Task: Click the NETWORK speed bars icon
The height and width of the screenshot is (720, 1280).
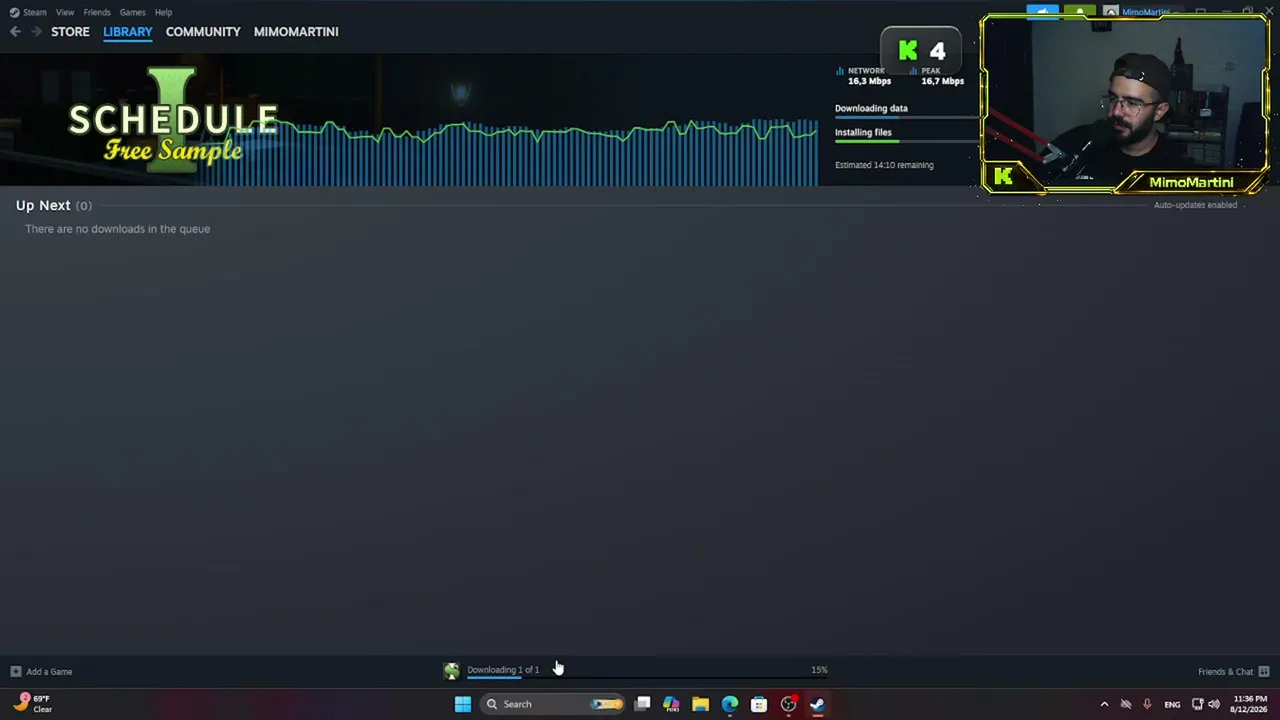Action: coord(840,71)
